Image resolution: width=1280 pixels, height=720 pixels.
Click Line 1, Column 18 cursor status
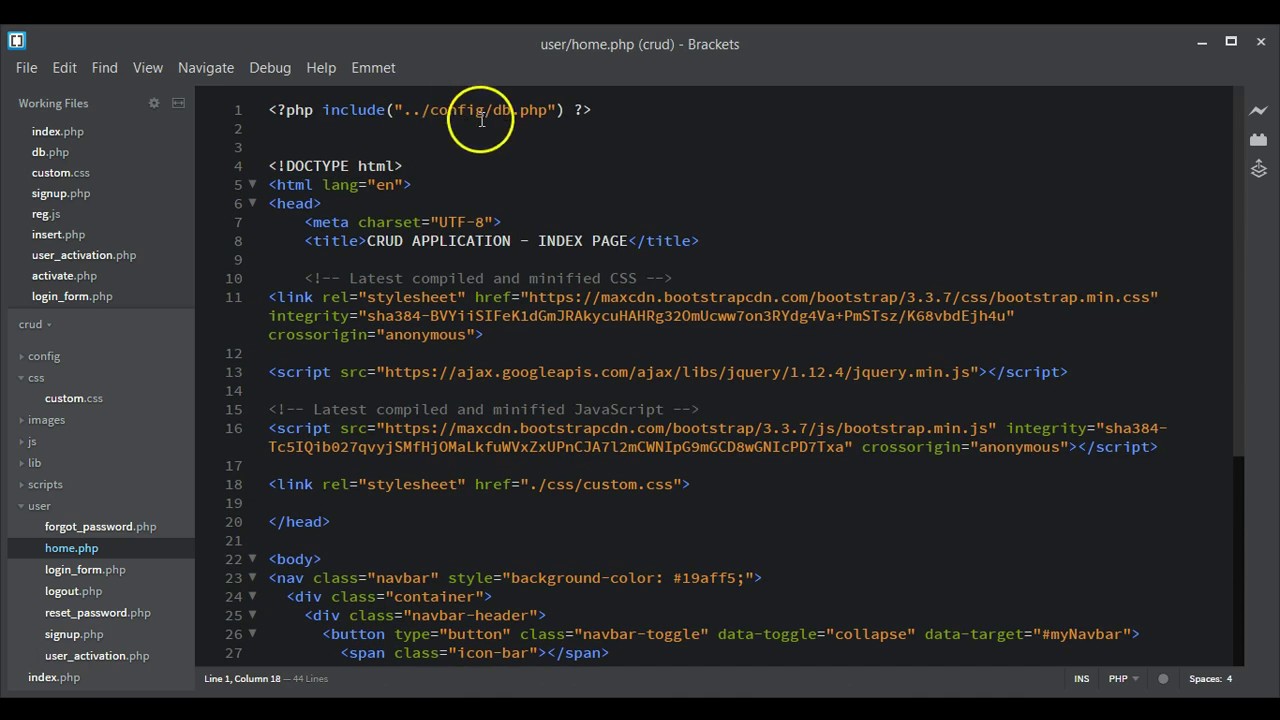[242, 679]
